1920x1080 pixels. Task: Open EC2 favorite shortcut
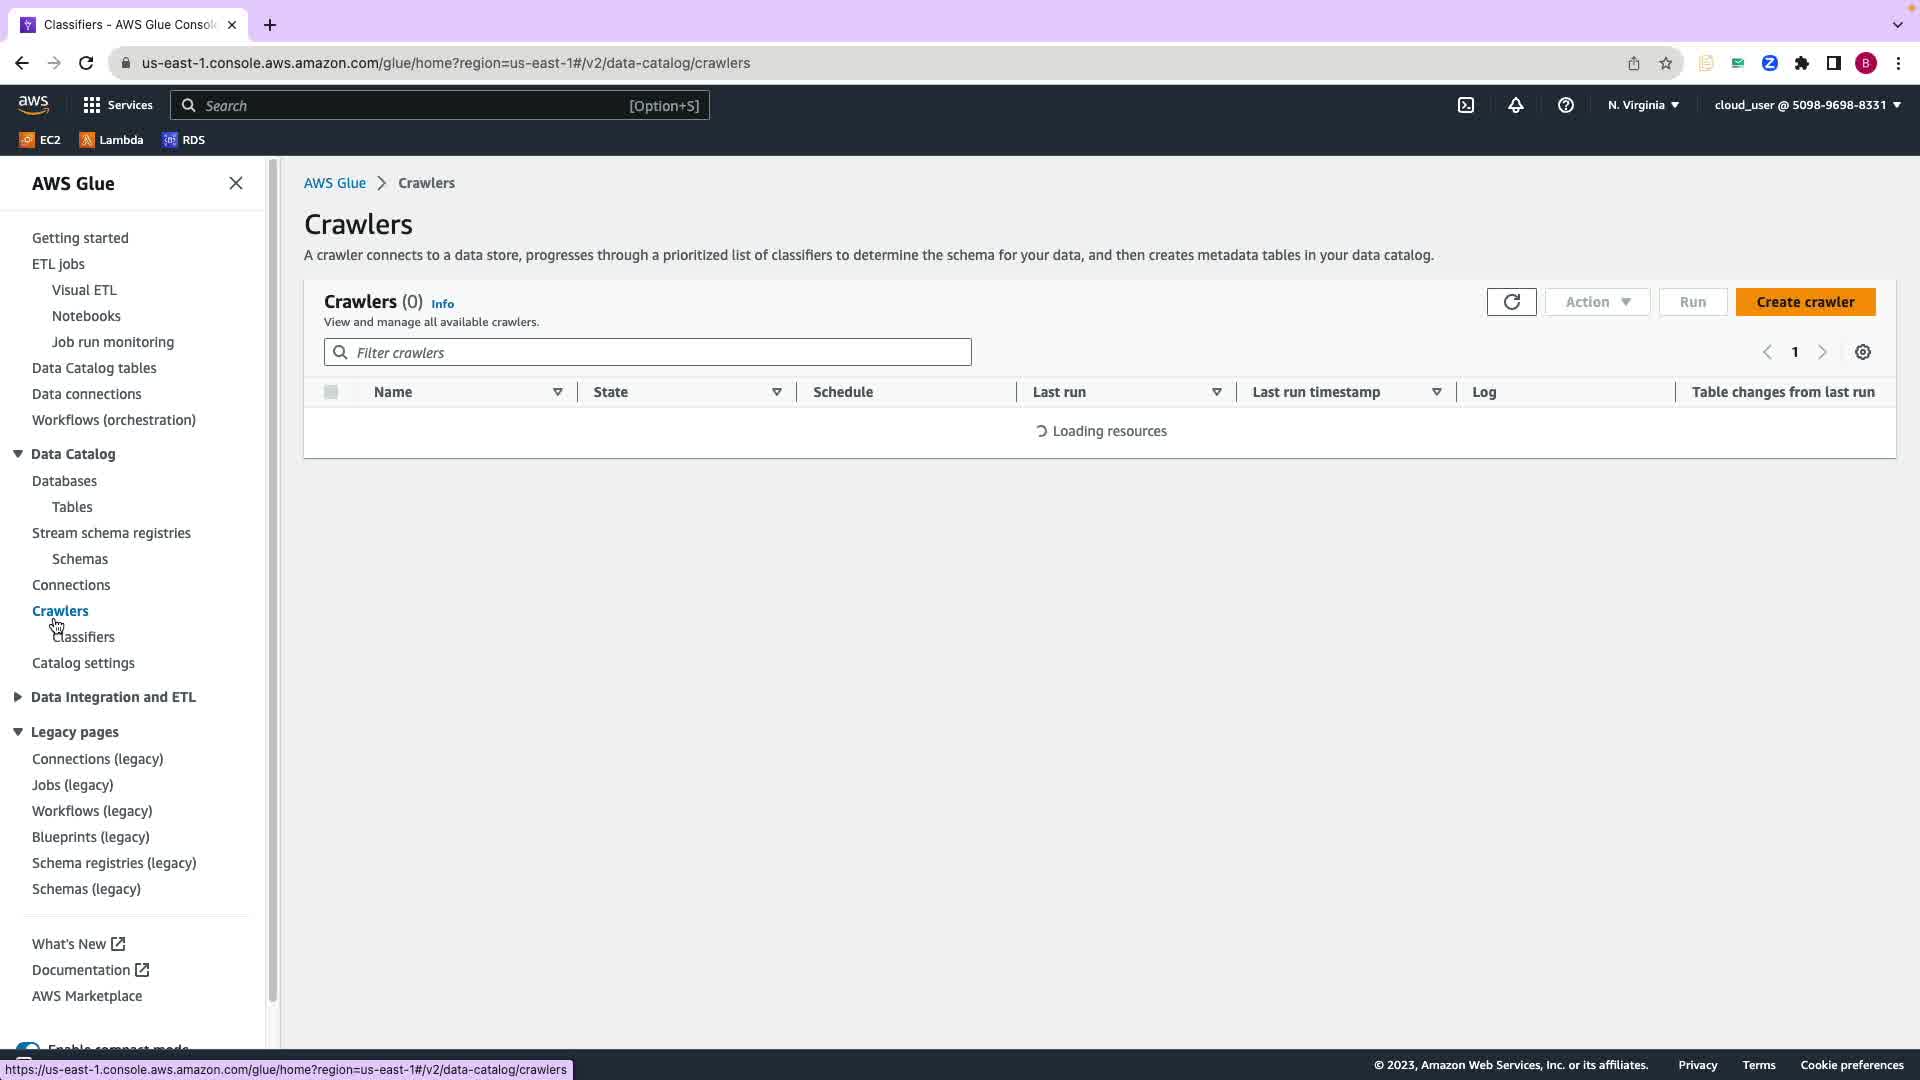(x=40, y=140)
